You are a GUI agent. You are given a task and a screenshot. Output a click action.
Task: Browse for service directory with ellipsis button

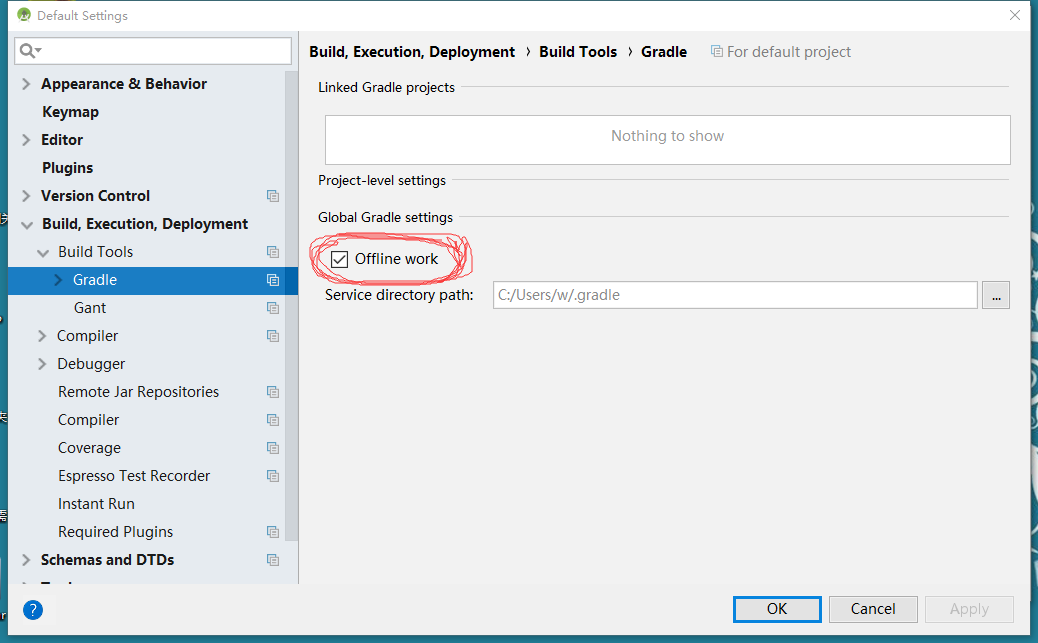996,295
